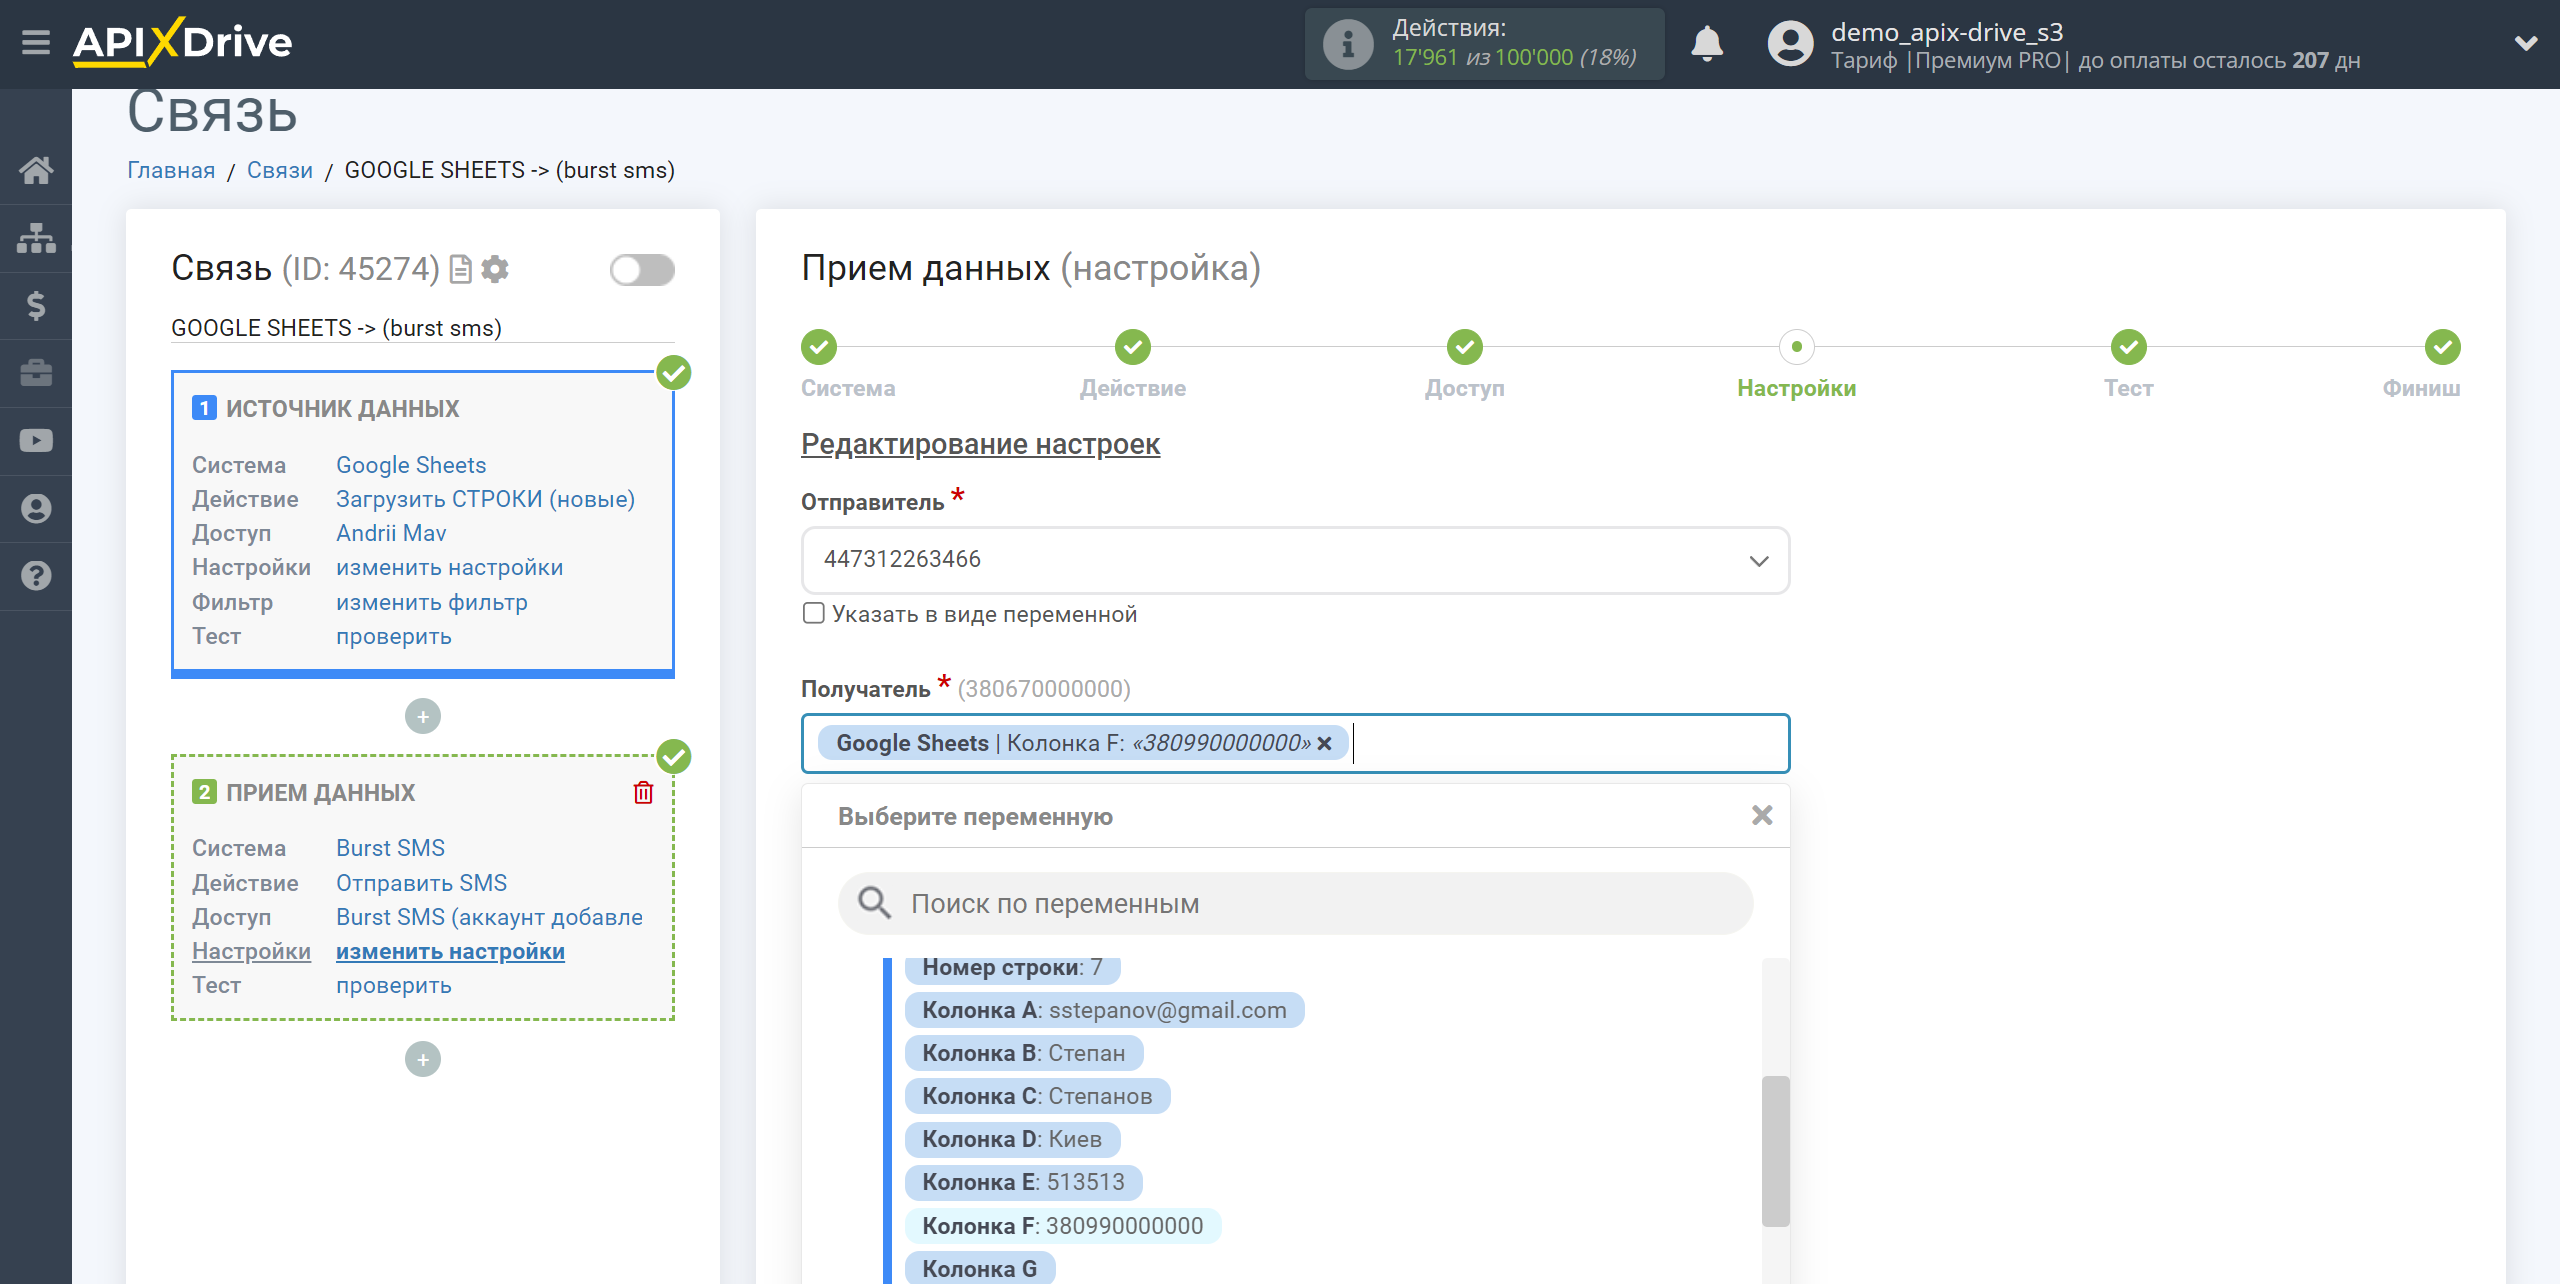Screen dimensions: 2560x1284
Task: Go to Настройки step
Action: (x=1796, y=347)
